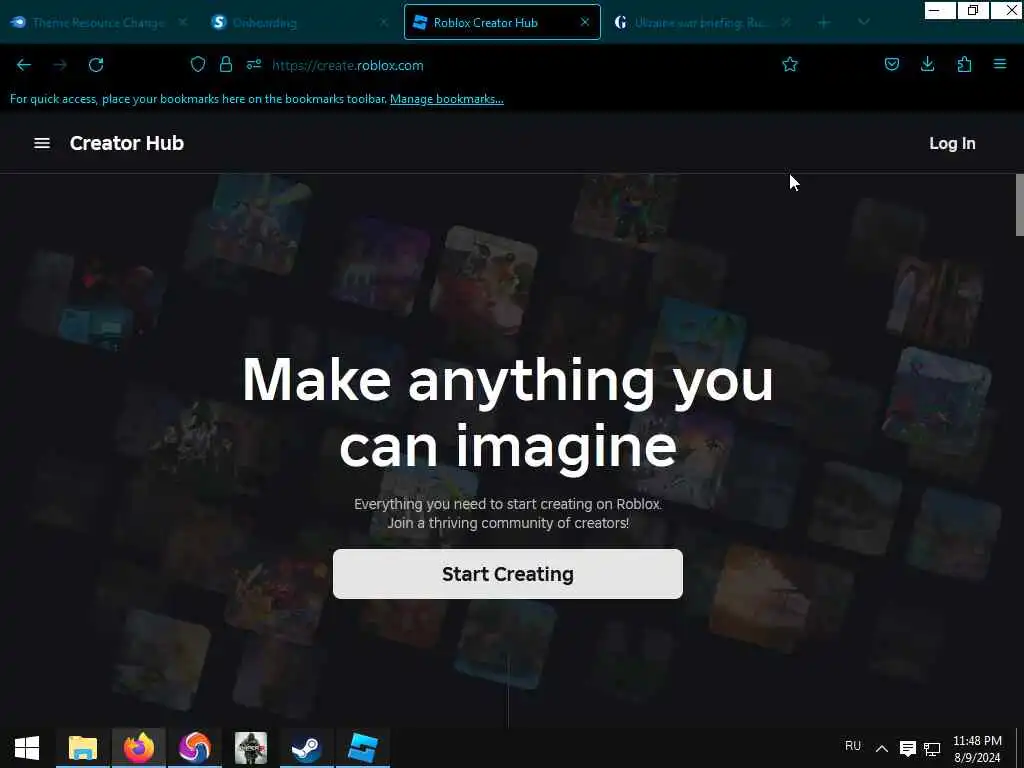The width and height of the screenshot is (1024, 768).
Task: Open the Extensions menu
Action: point(964,64)
